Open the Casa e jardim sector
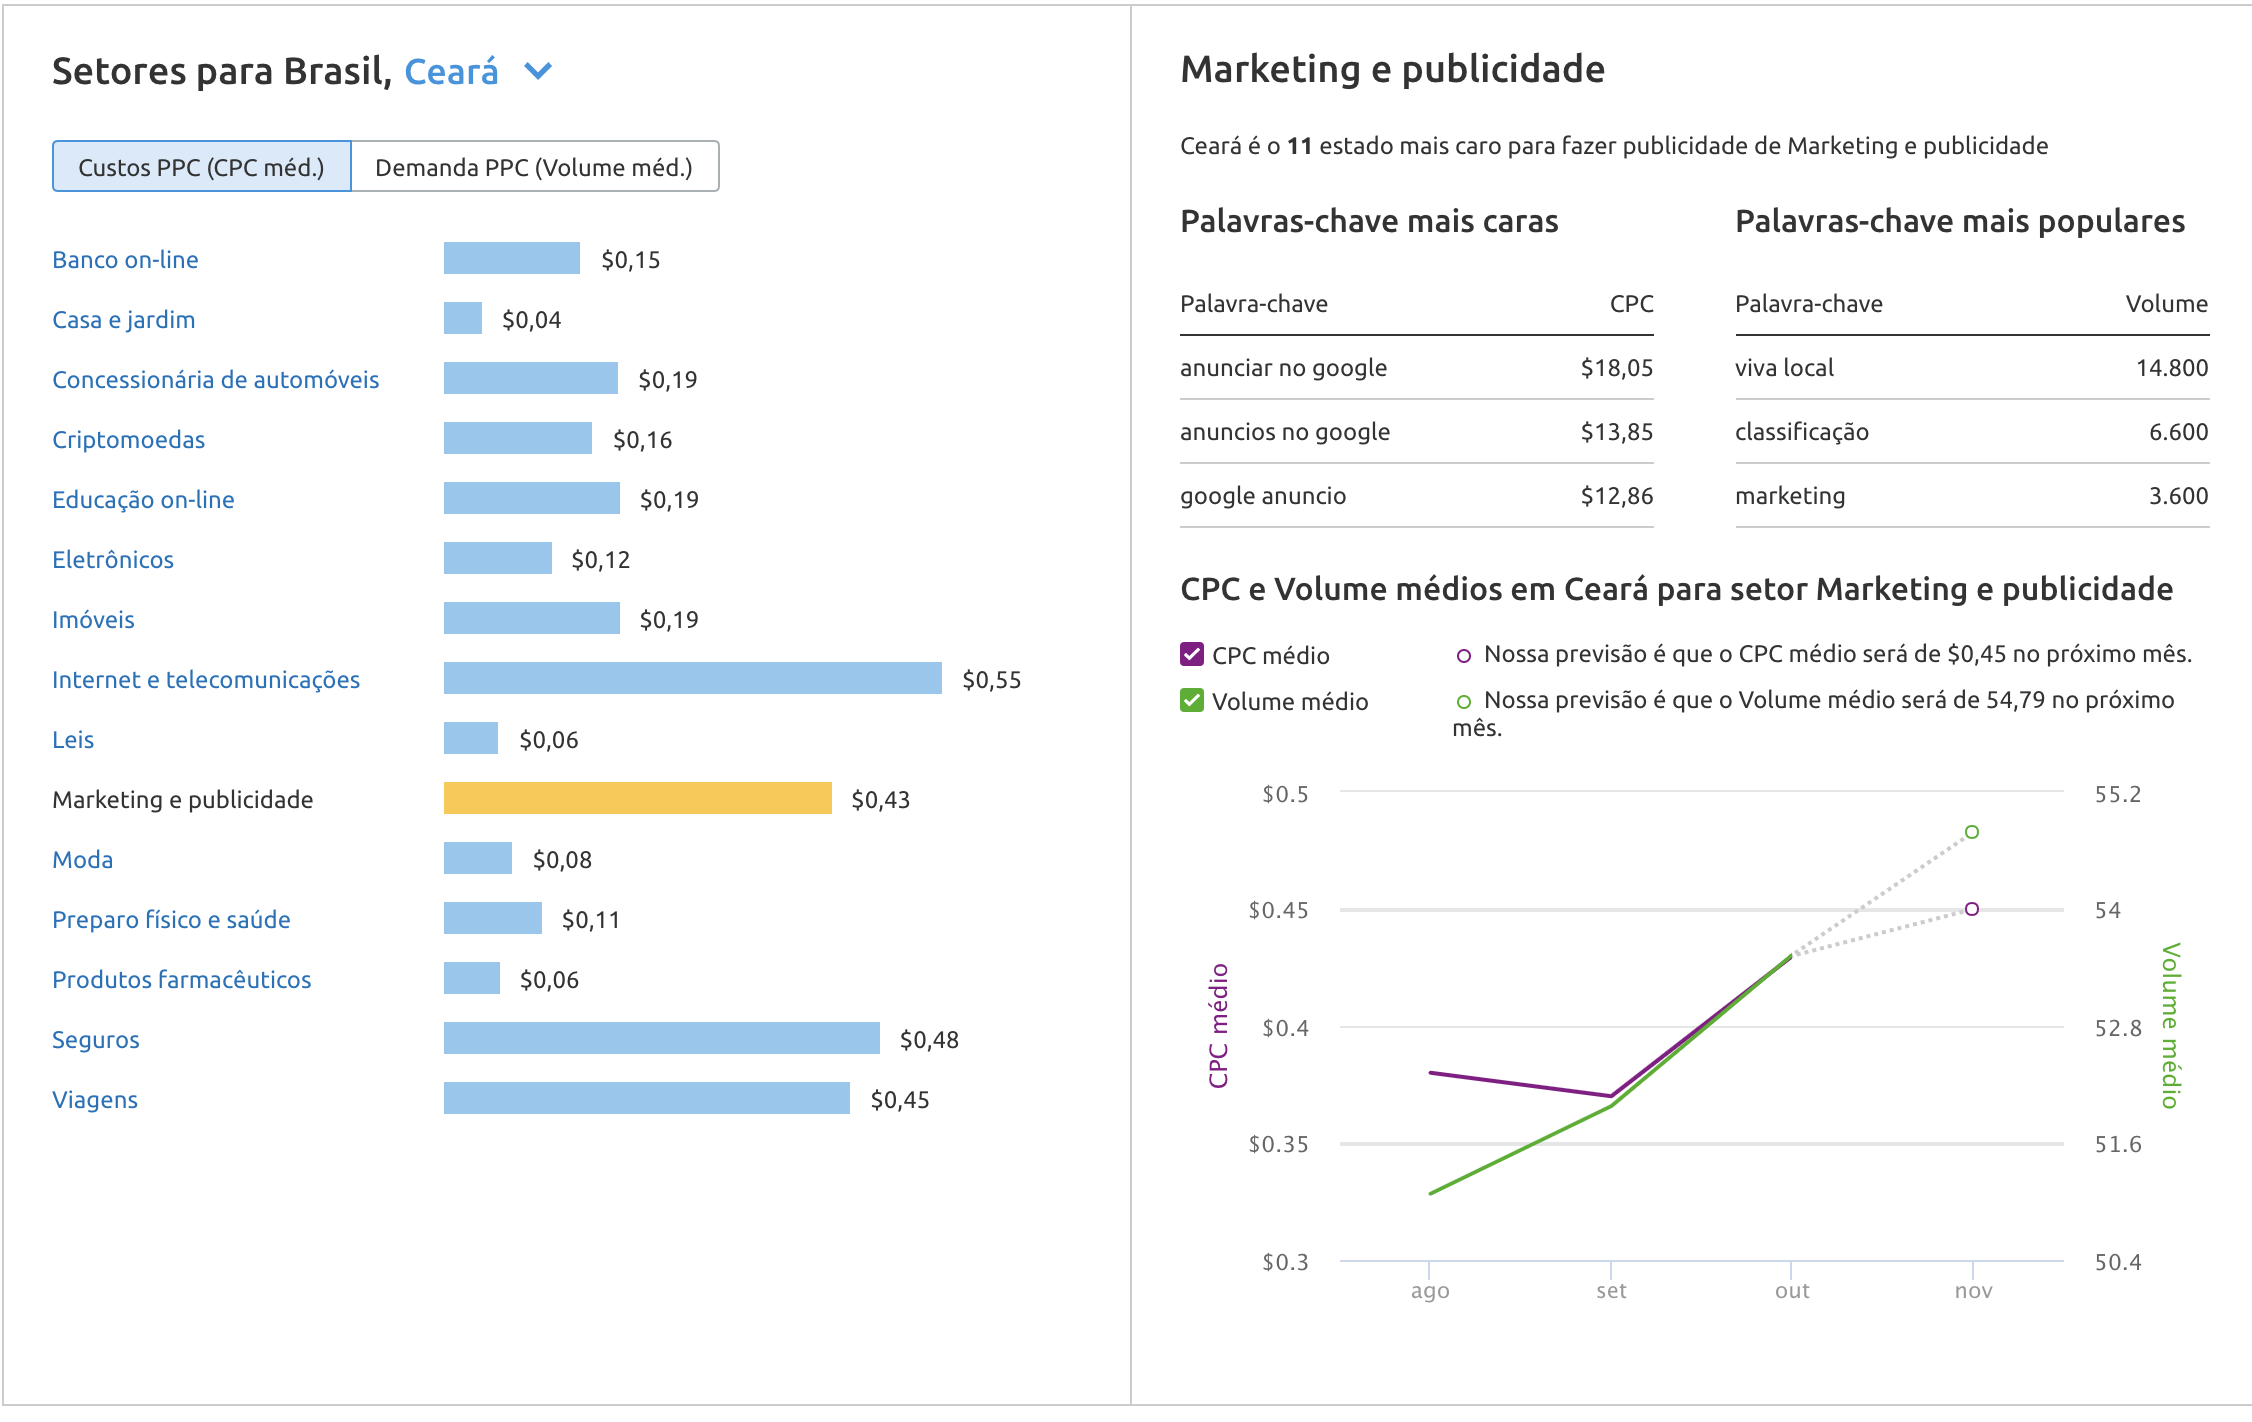Viewport: 2252px width, 1422px height. (x=124, y=320)
